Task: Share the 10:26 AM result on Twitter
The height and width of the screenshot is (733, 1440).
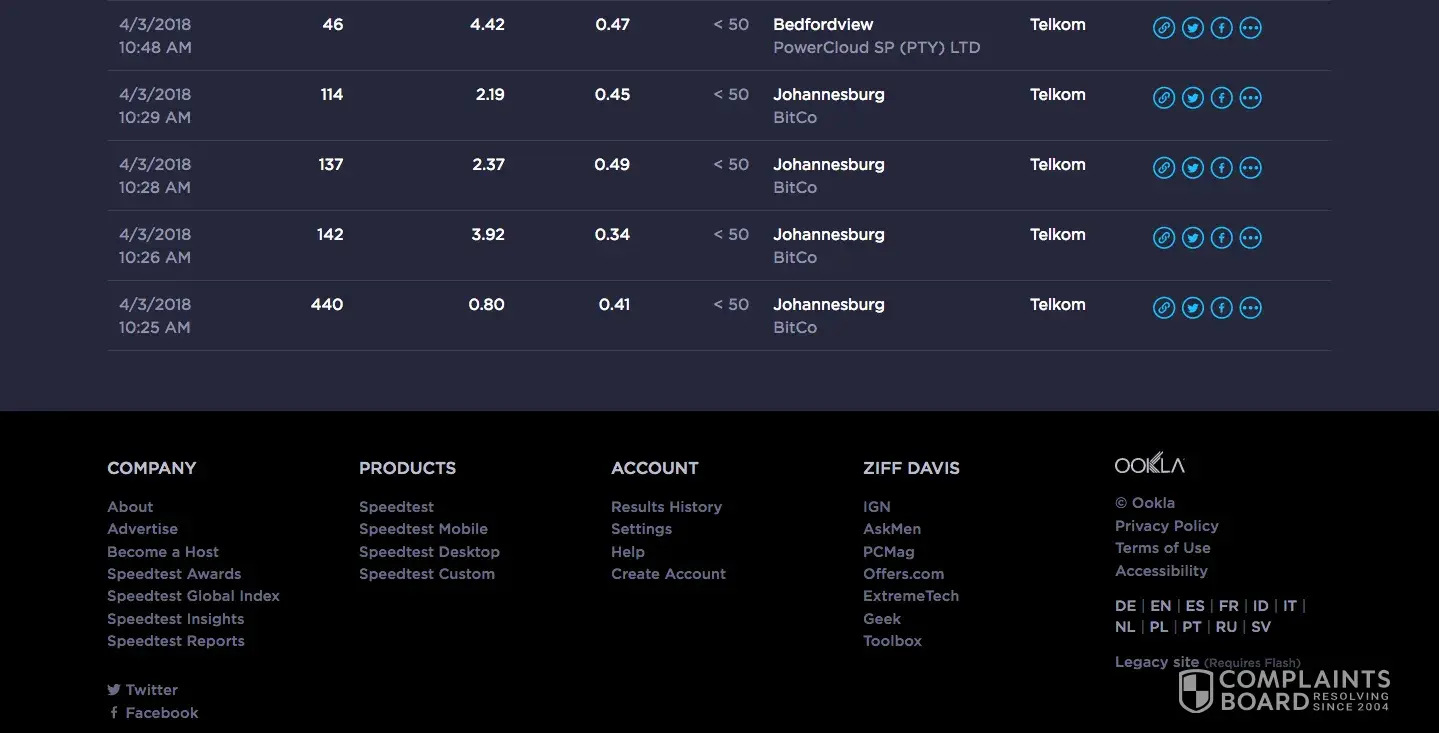Action: (x=1192, y=238)
